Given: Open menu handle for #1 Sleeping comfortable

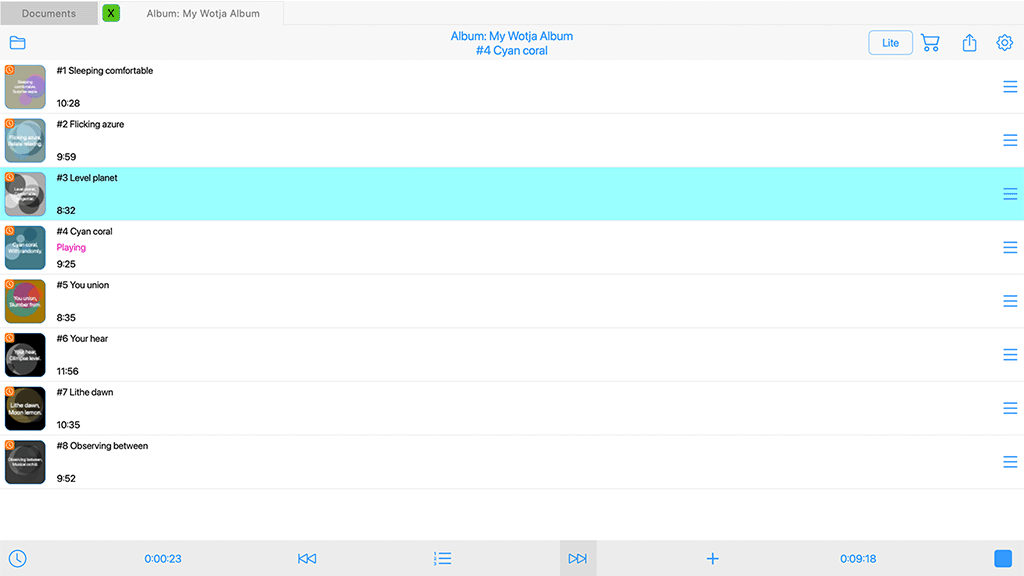Looking at the screenshot, I should coord(1010,87).
